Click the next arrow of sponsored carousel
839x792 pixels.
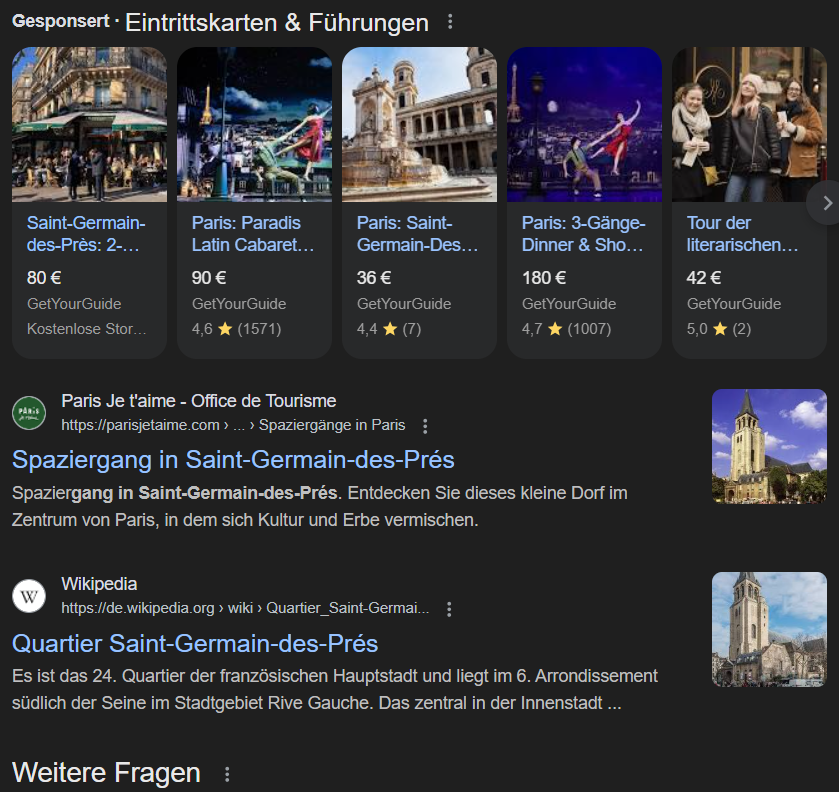coord(827,203)
